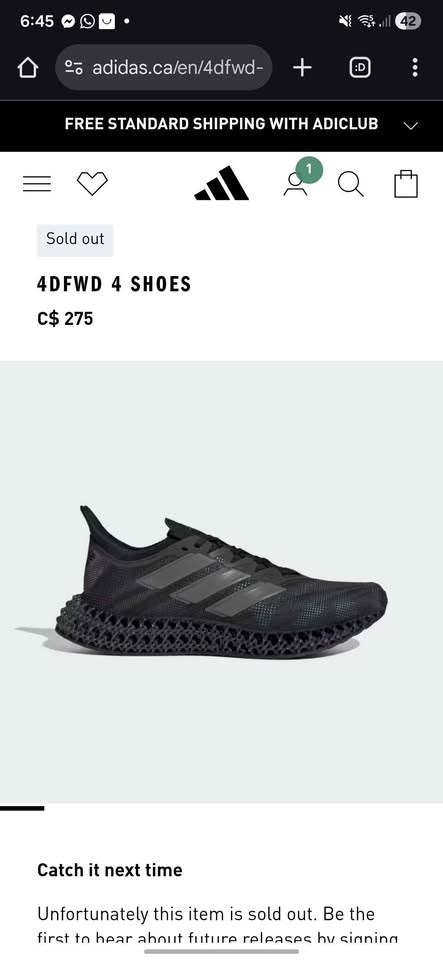Open a new tab with plus icon
This screenshot has width=443, height=960.
click(x=302, y=68)
